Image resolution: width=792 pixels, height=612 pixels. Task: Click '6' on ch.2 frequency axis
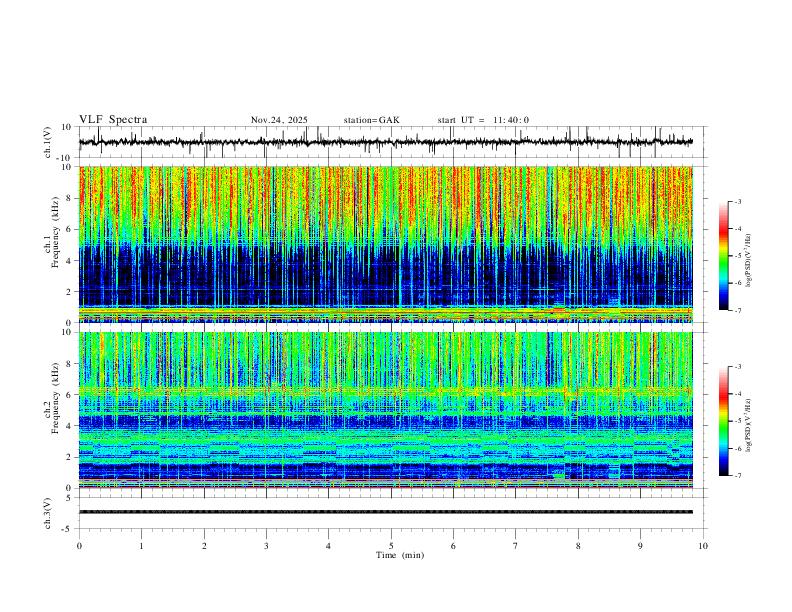click(x=69, y=394)
